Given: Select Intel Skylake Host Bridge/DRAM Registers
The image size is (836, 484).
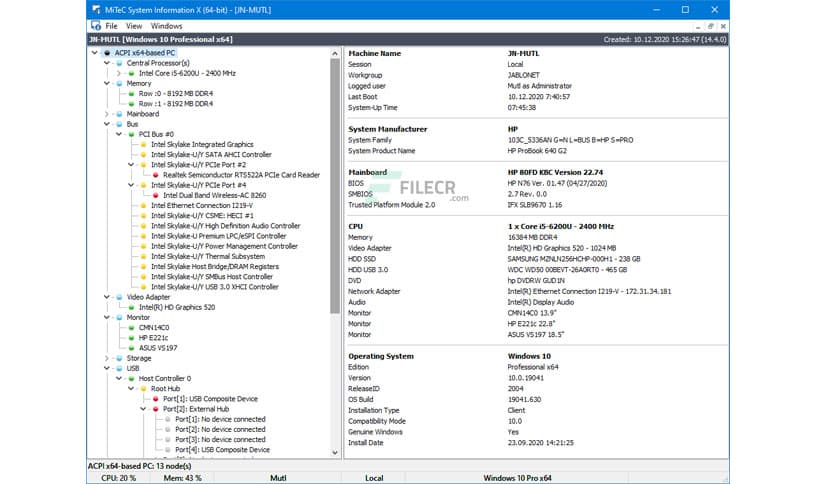Looking at the screenshot, I should (215, 267).
